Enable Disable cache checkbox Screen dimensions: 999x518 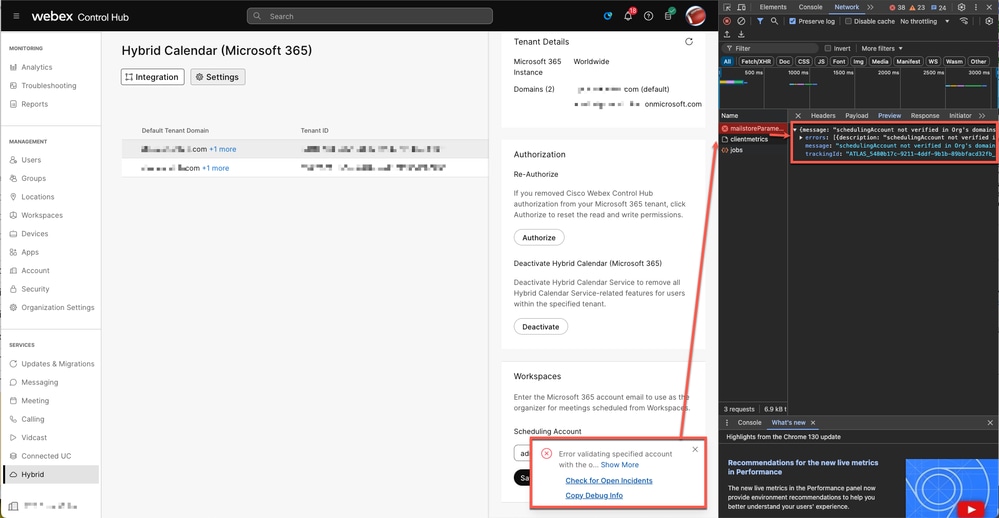848,21
